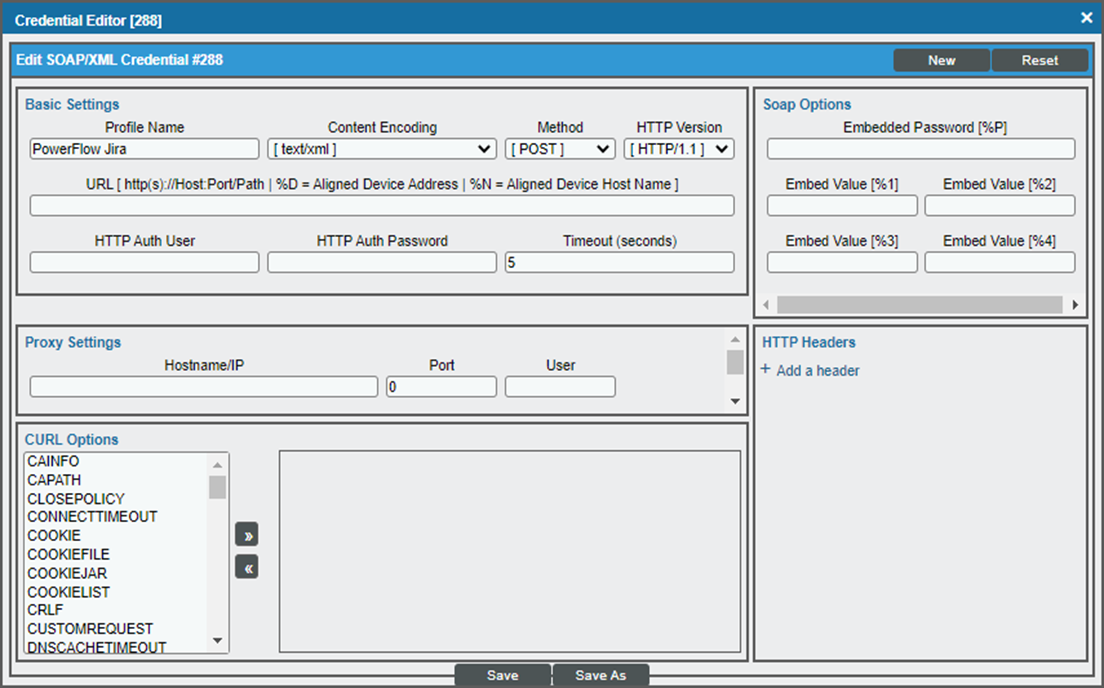Open the Method dropdown showing POST

pos(560,149)
